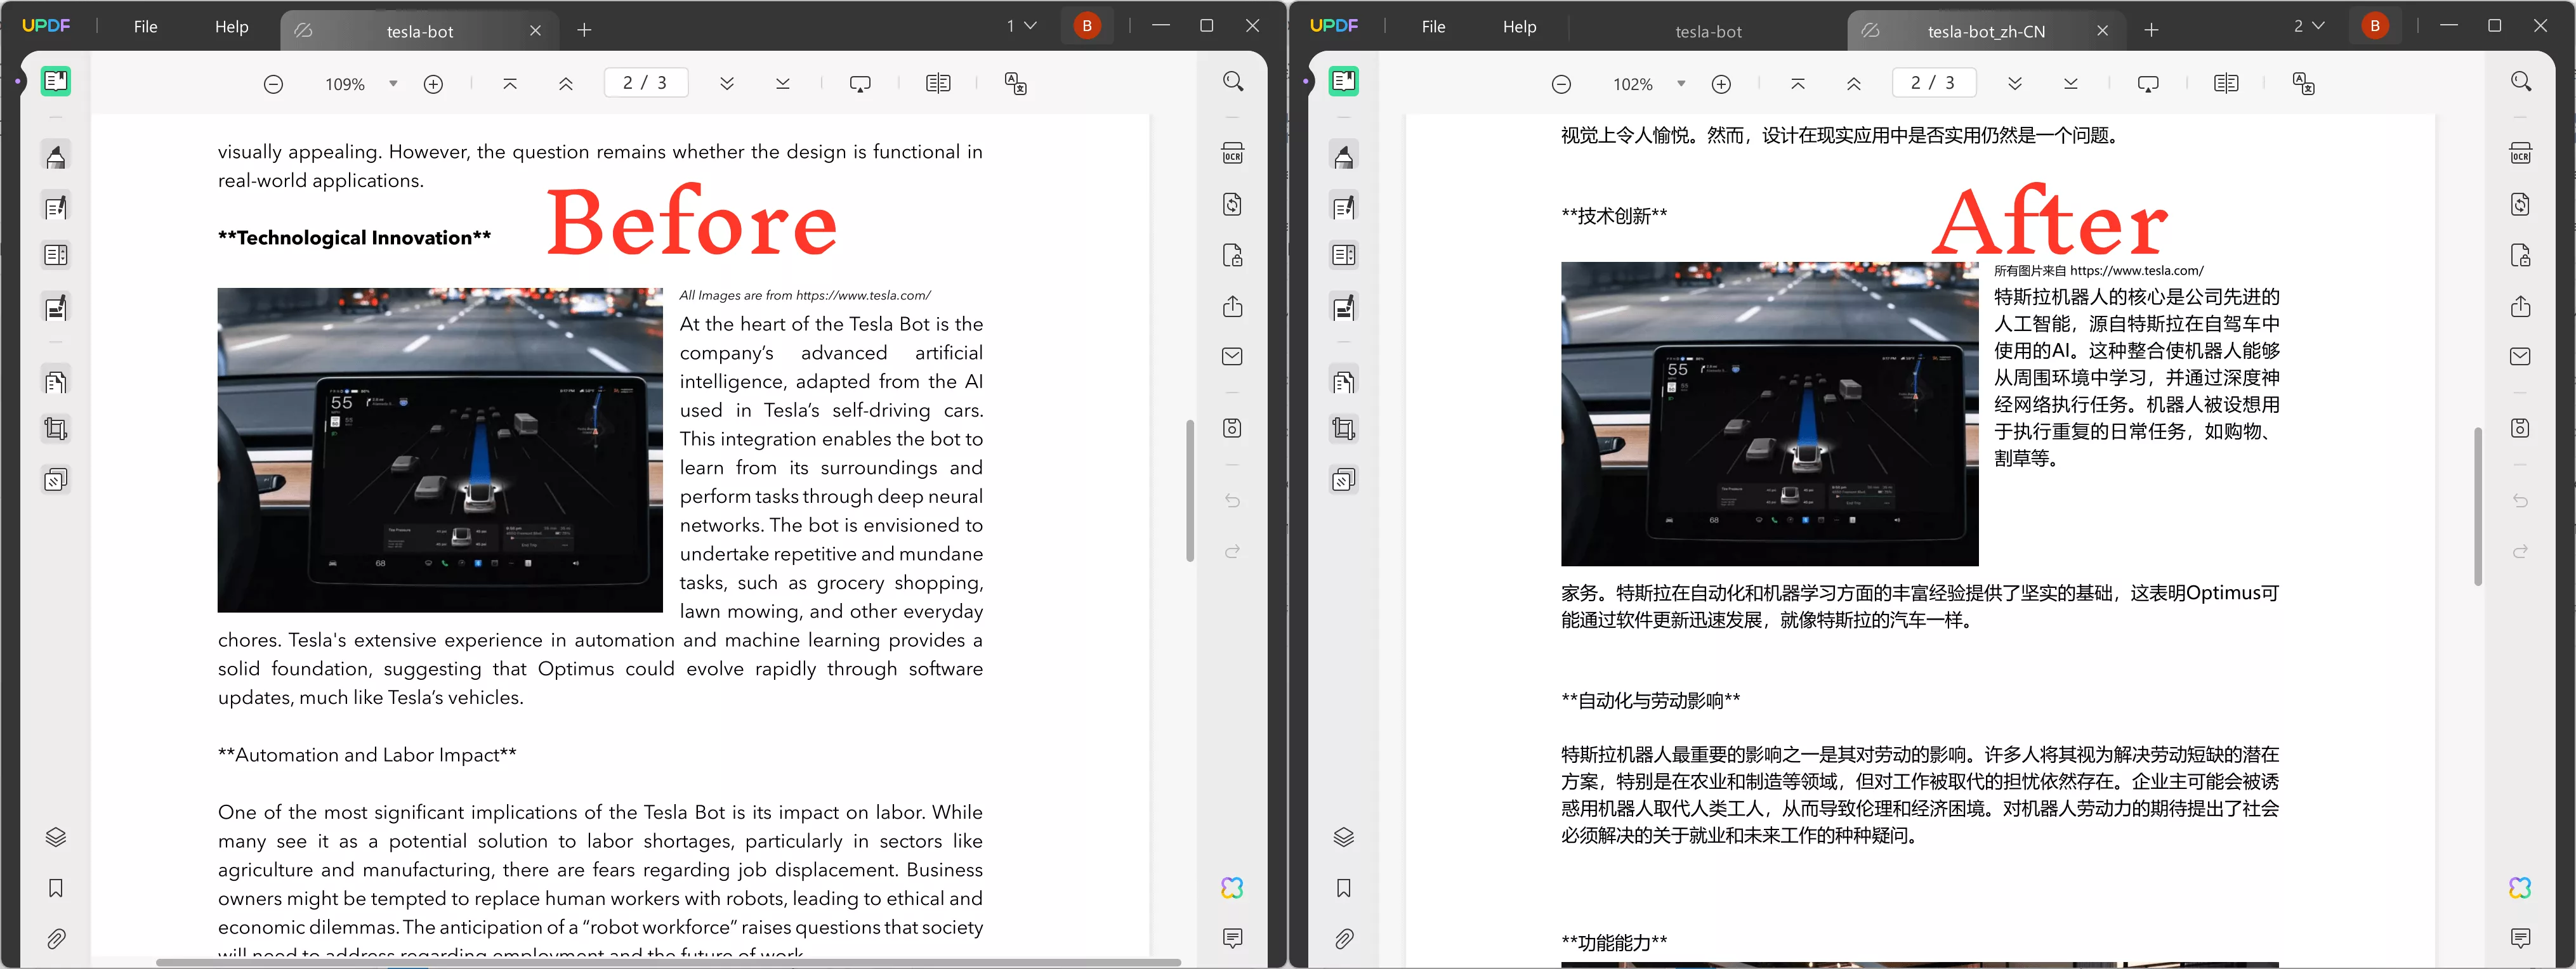The width and height of the screenshot is (2576, 969).
Task: Open user account avatar in left window
Action: pyautogui.click(x=1087, y=26)
